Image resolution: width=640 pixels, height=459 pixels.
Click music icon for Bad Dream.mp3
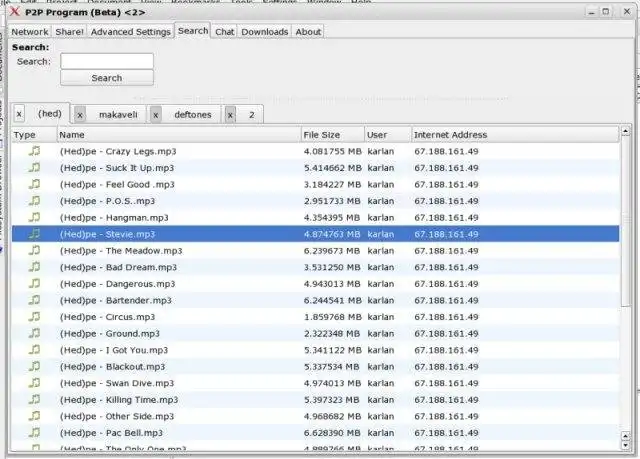(x=34, y=267)
